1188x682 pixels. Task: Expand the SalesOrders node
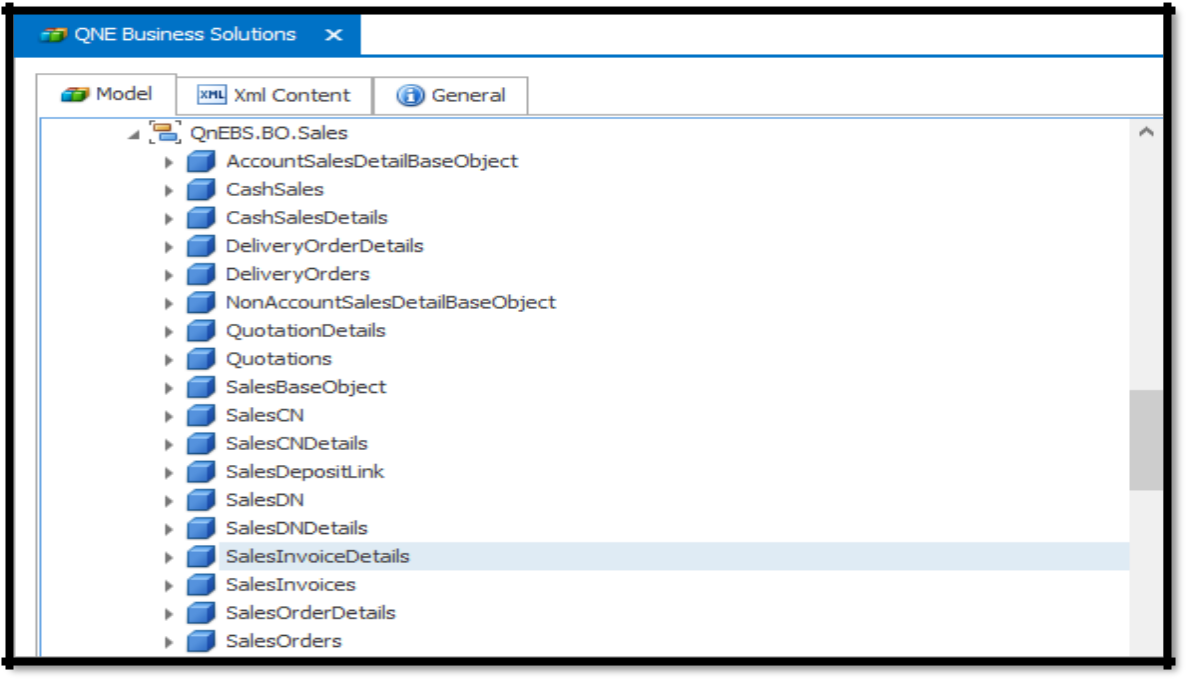(169, 642)
